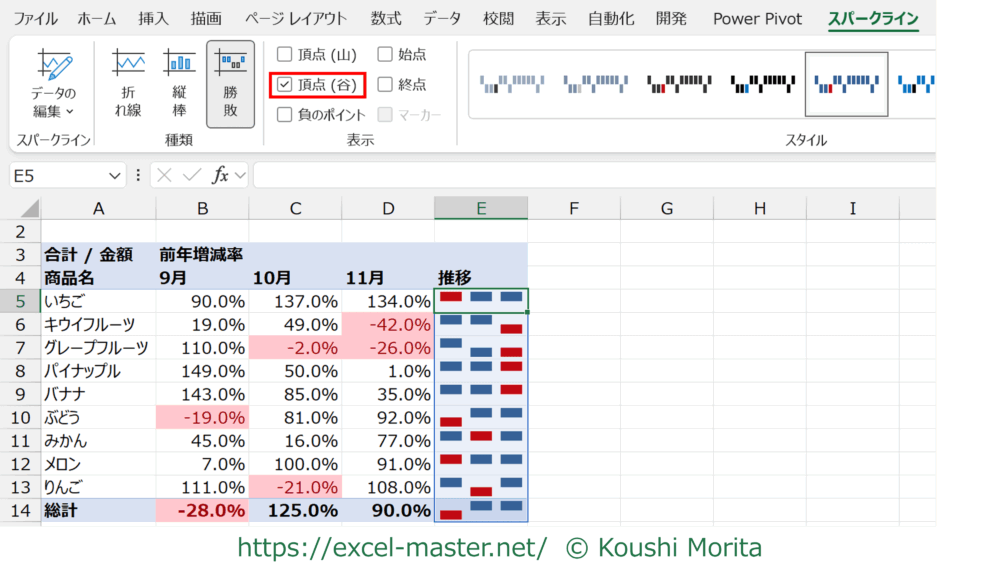Open the Power Pivot ribbon tab
Screen dimensions: 1000x563
coord(757,19)
